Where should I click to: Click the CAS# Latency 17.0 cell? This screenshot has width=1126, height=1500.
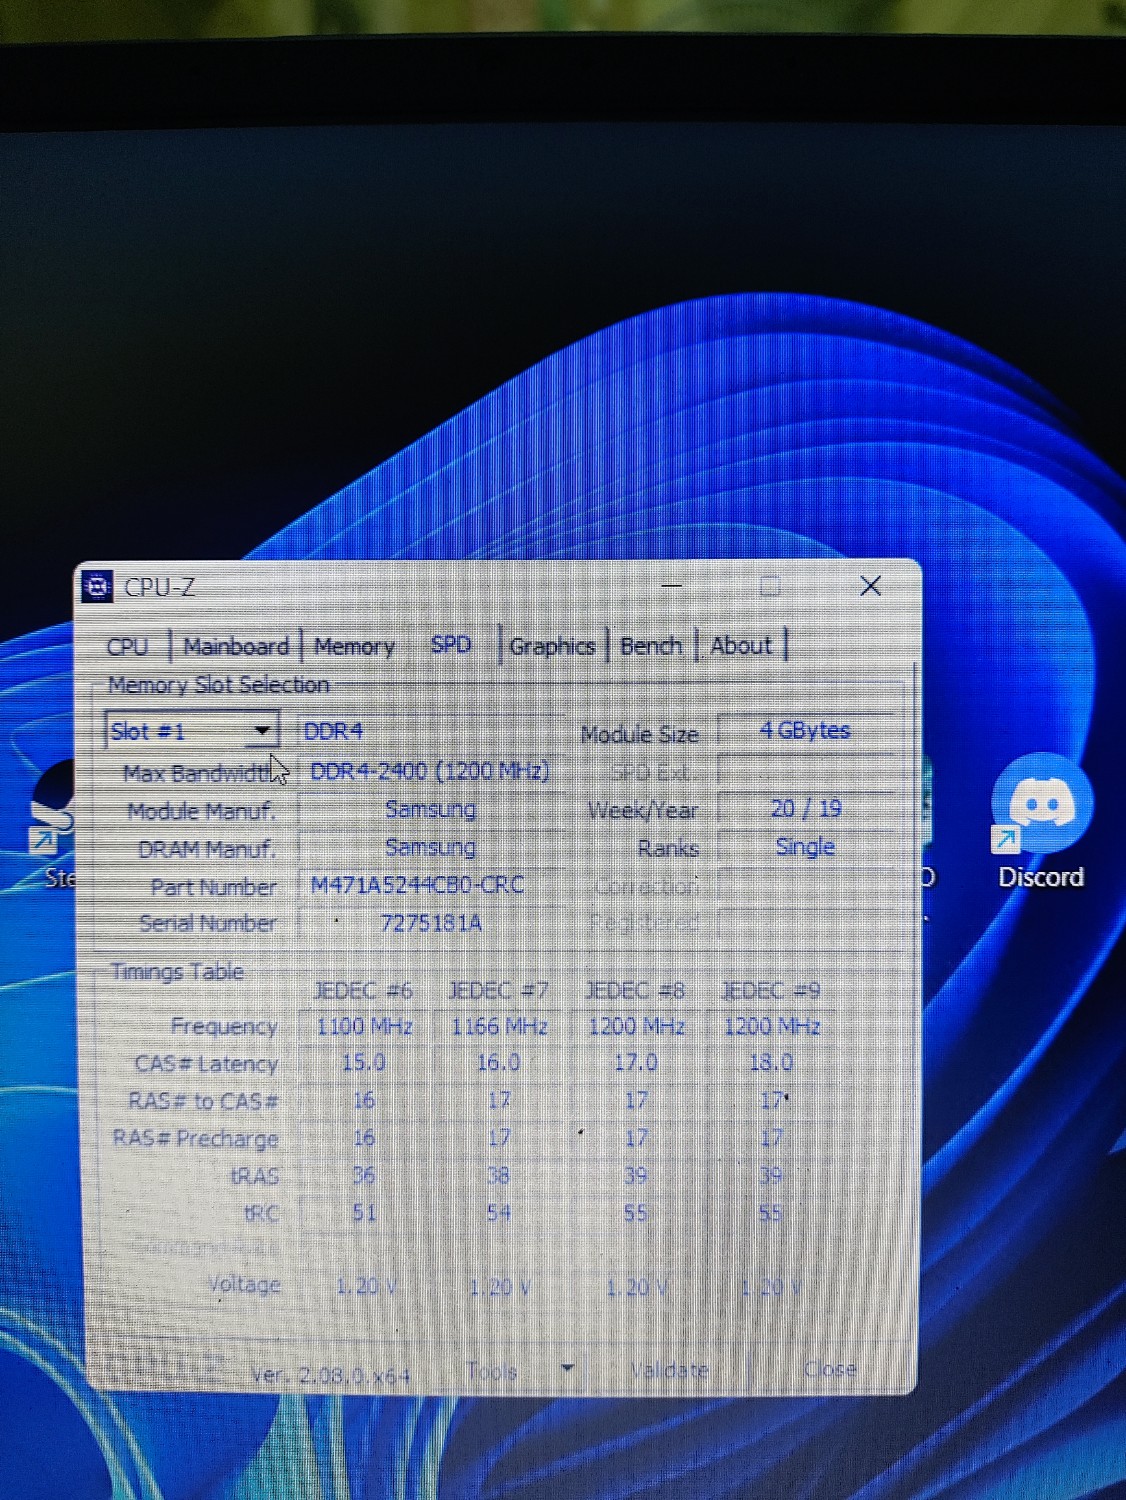pos(635,1062)
